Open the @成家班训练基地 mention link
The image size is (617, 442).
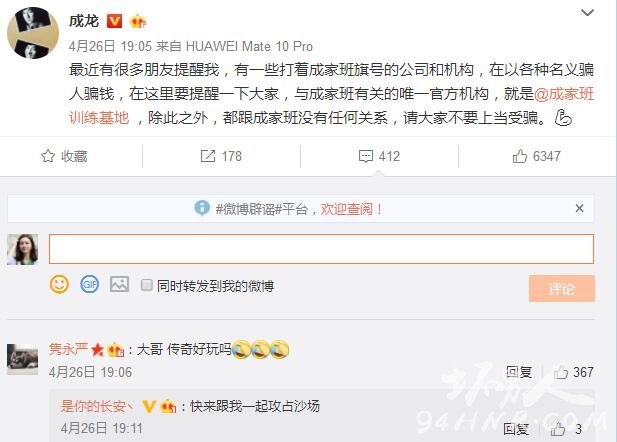tap(332, 106)
